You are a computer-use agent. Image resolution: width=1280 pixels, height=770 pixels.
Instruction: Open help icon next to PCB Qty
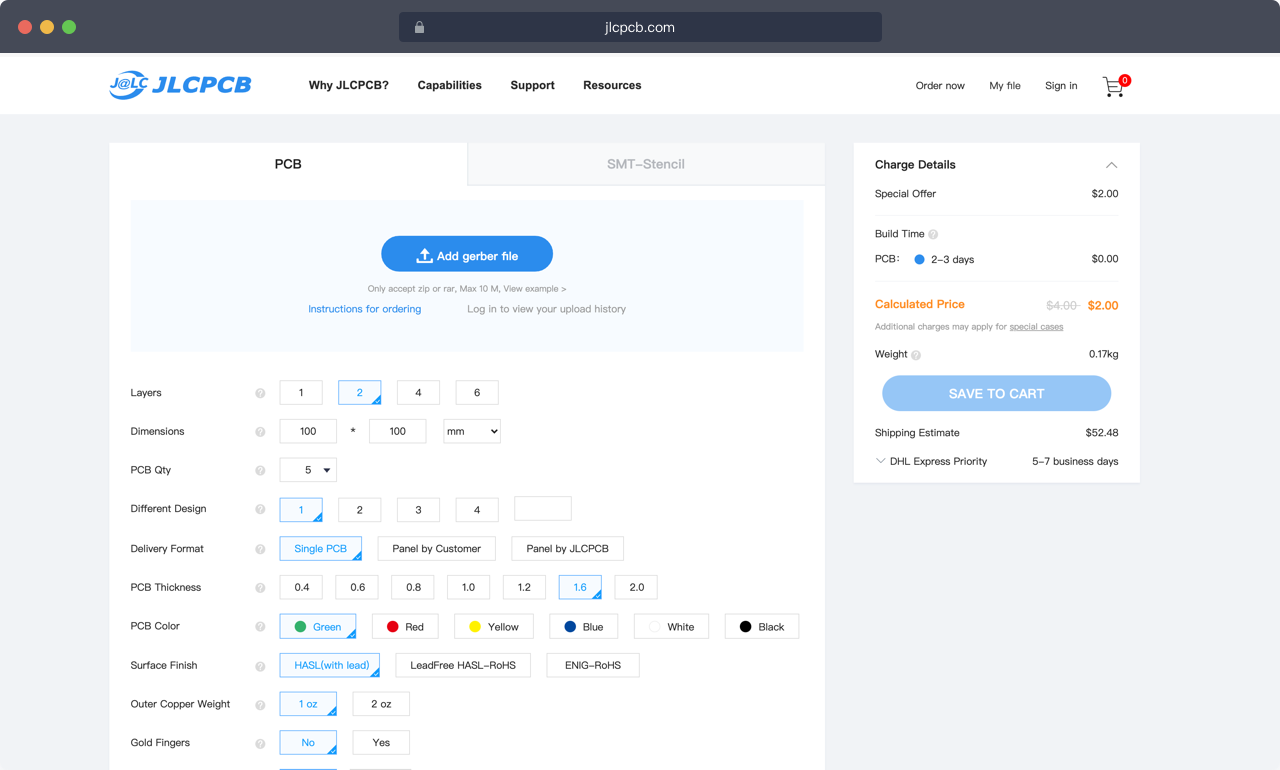point(260,470)
